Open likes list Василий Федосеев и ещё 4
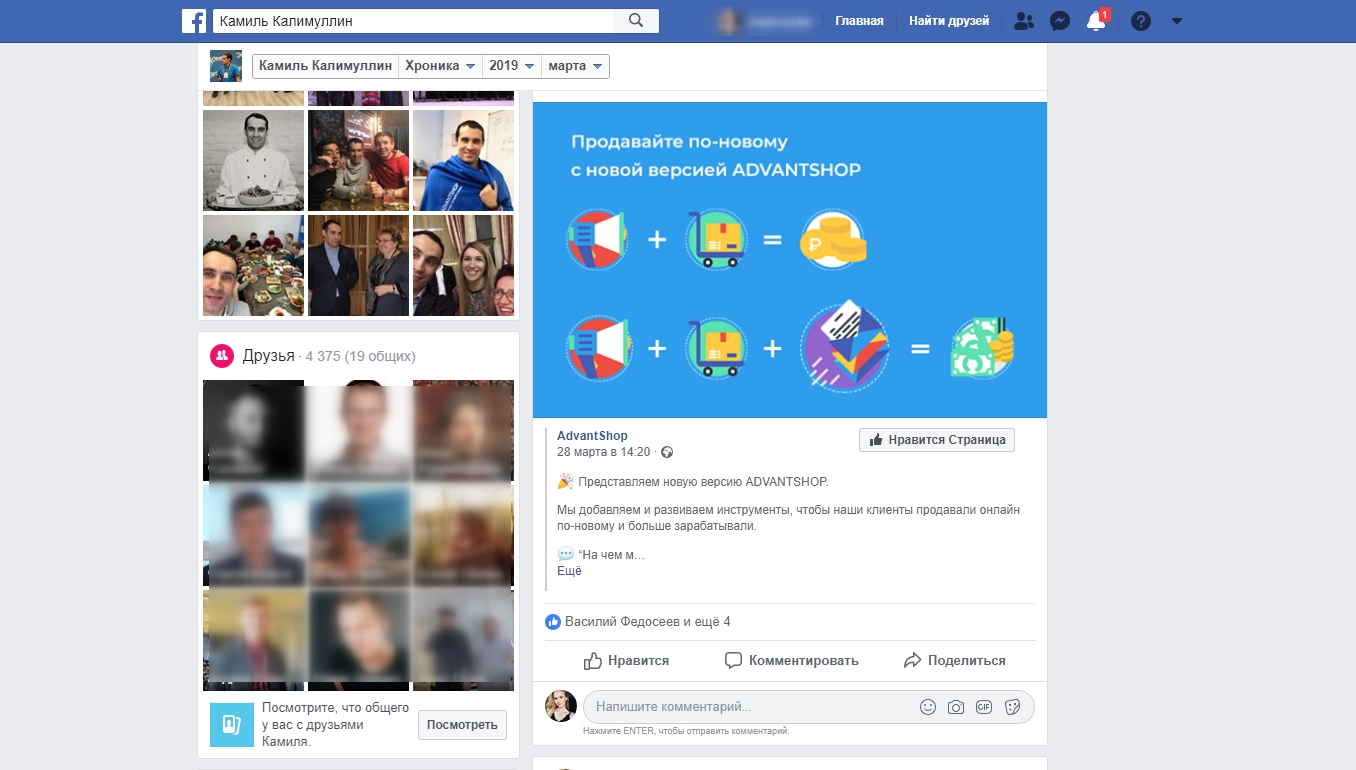 coord(648,622)
